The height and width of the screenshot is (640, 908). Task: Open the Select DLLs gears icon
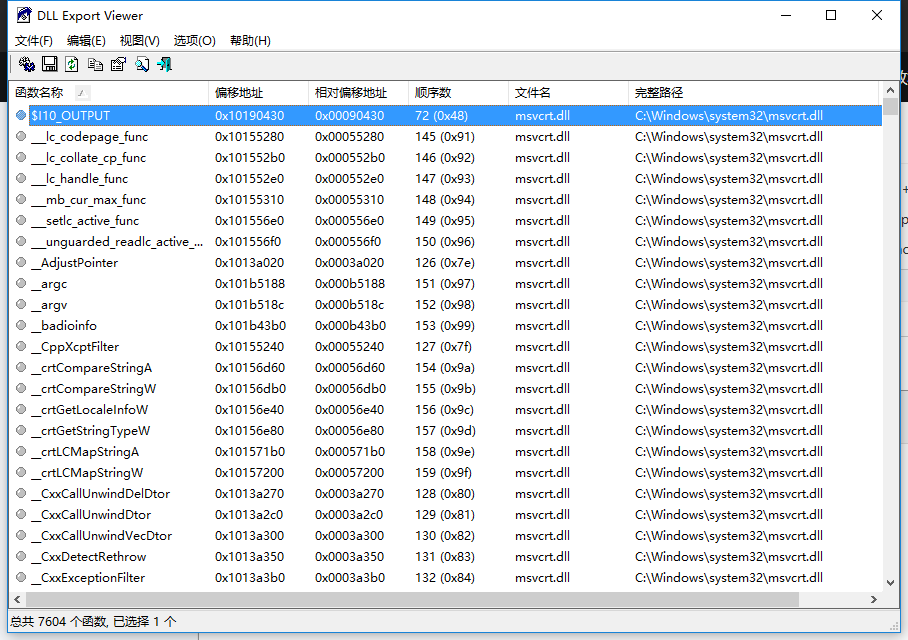point(27,64)
